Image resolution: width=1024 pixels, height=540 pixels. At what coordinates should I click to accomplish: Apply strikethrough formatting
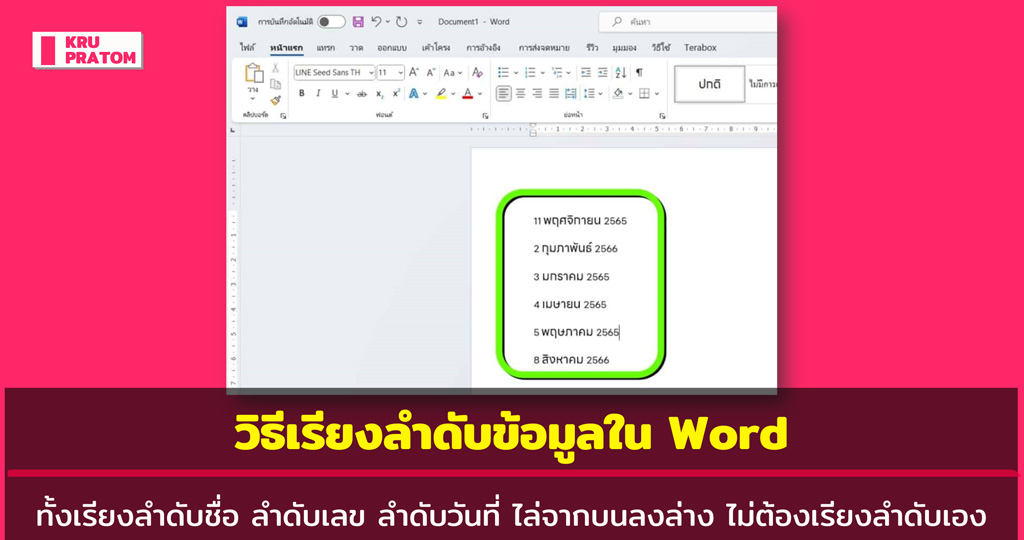point(361,94)
